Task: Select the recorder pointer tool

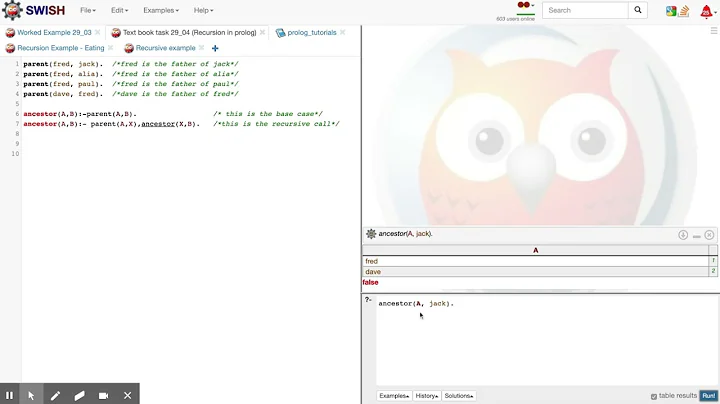Action: pos(31,395)
